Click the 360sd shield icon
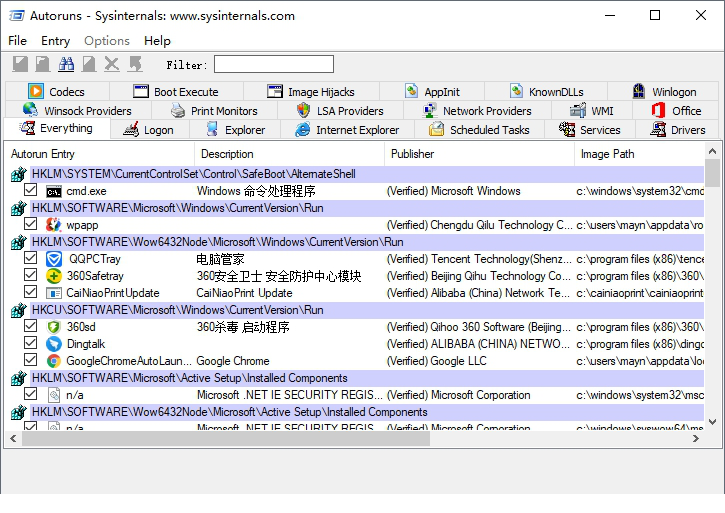 click(x=54, y=327)
